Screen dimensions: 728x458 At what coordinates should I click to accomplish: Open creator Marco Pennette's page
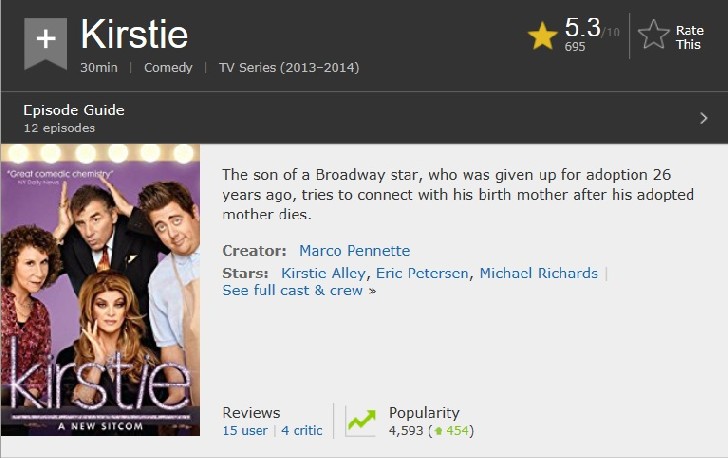[355, 251]
